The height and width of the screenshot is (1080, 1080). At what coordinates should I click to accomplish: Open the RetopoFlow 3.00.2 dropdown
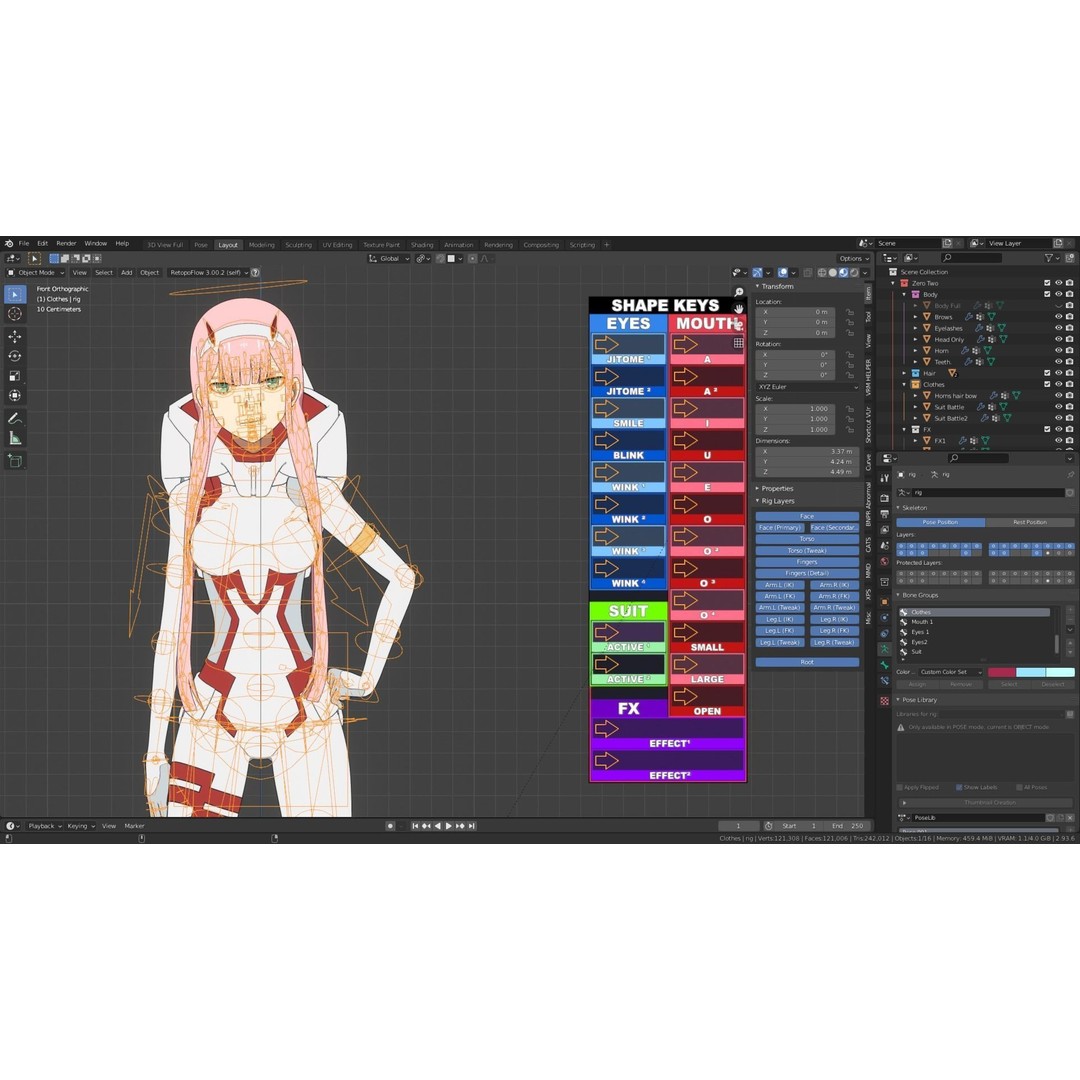[209, 273]
